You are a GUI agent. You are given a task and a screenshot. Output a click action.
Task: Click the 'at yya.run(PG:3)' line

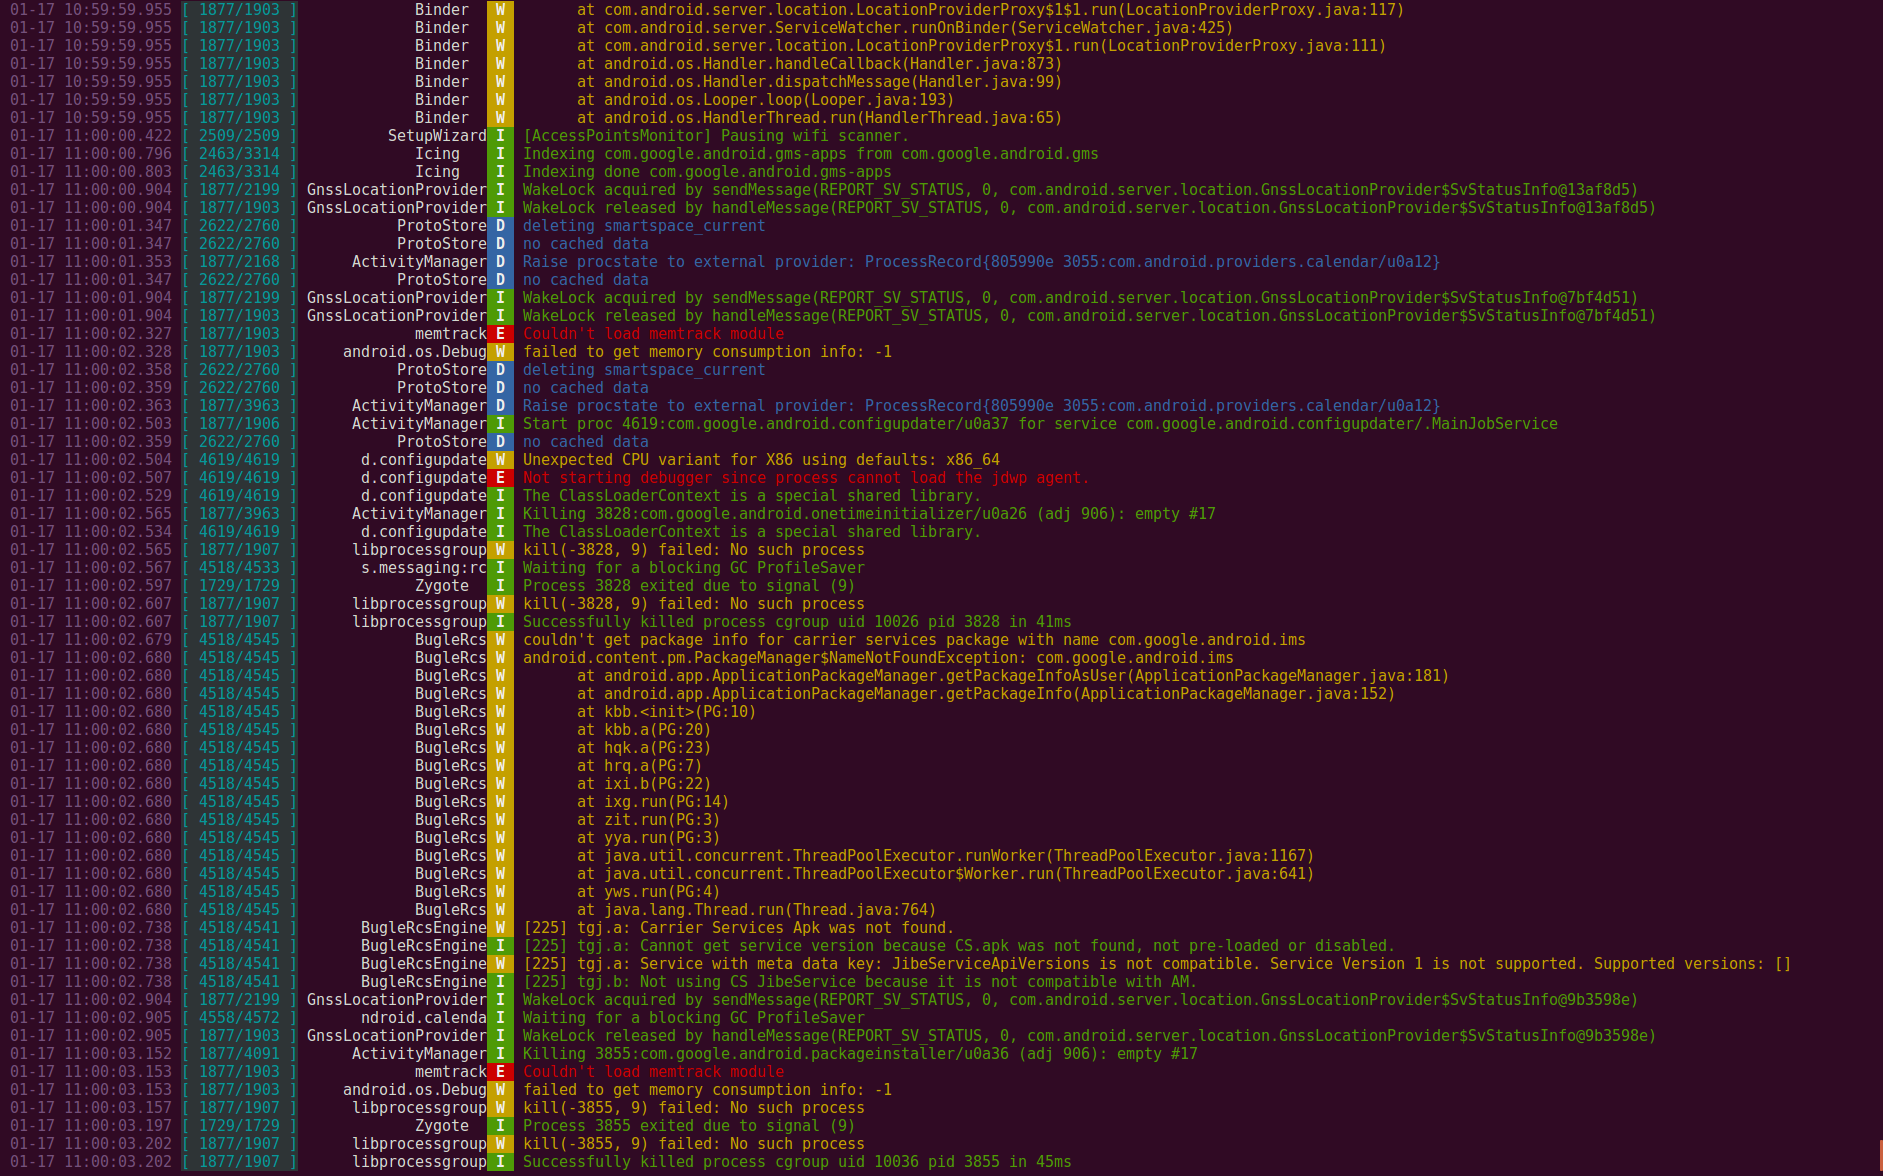pos(648,838)
